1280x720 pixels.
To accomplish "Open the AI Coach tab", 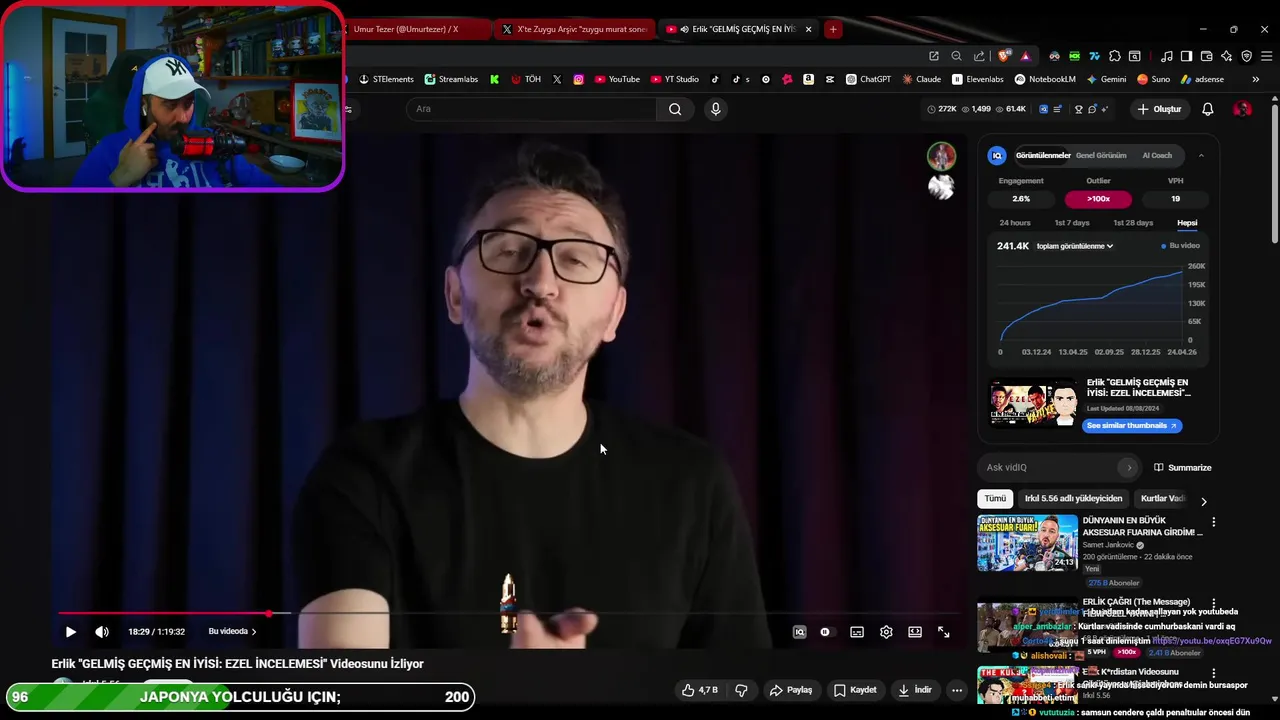I will [1157, 155].
